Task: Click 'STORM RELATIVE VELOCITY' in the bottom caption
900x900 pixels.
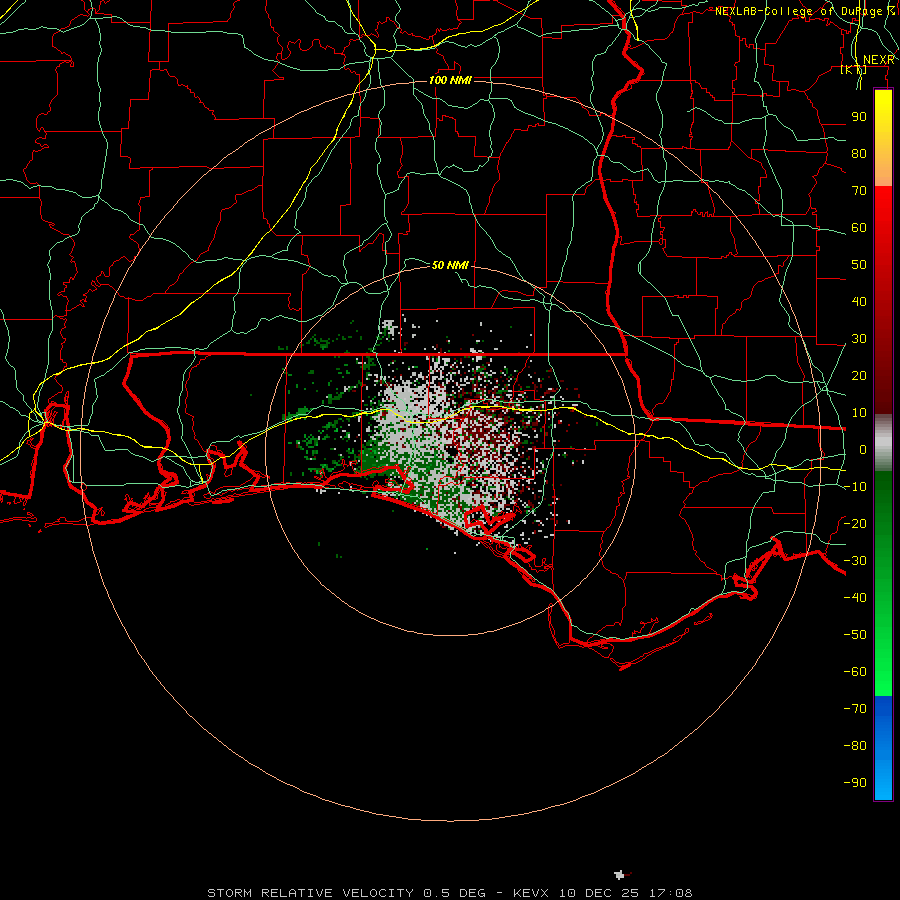Action: pos(310,893)
